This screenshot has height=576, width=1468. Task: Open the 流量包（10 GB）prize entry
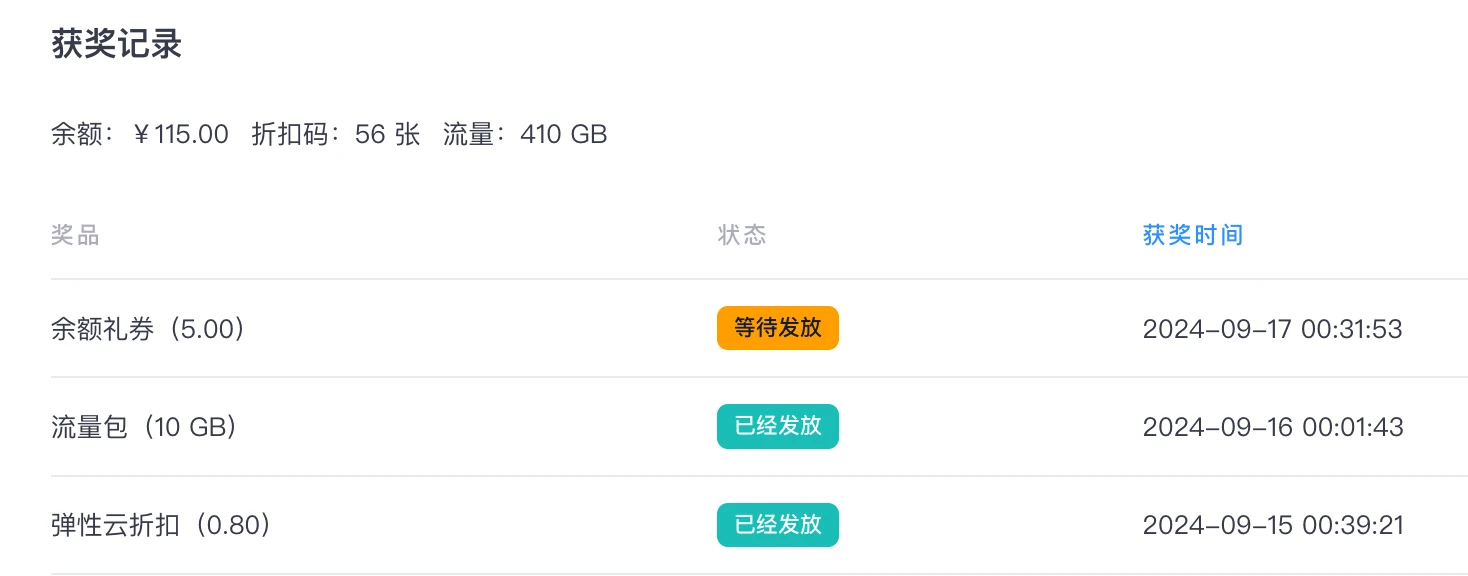pyautogui.click(x=144, y=427)
